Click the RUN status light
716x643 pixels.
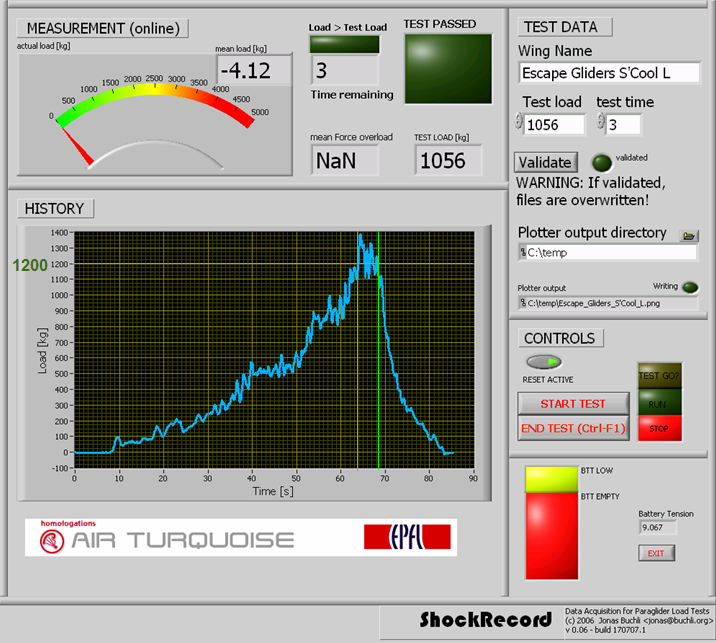660,403
